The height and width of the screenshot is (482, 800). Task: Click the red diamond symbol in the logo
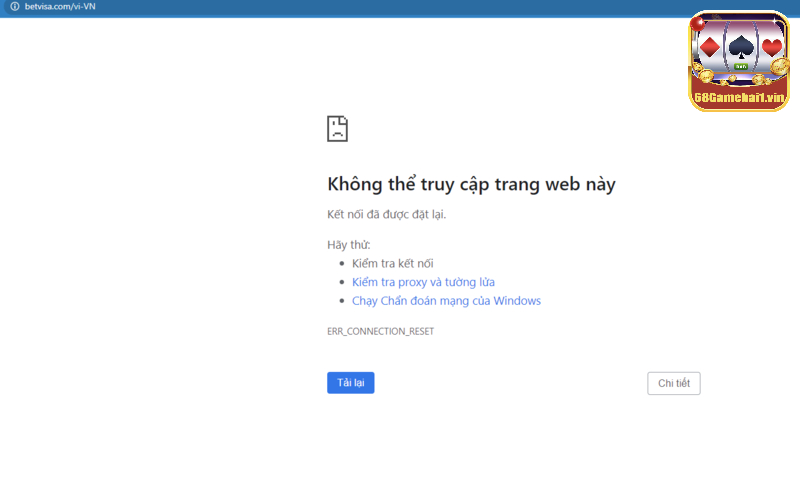pyautogui.click(x=708, y=46)
